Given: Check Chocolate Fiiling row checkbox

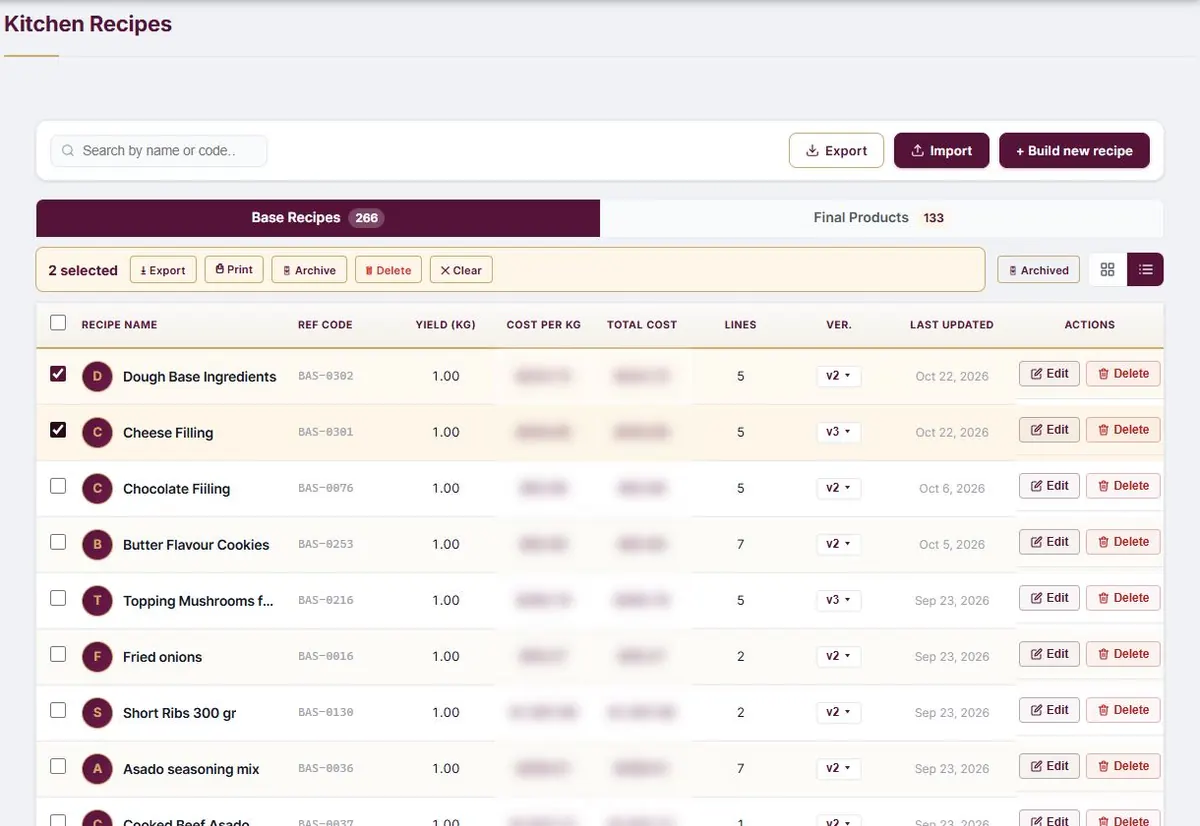Looking at the screenshot, I should click(58, 486).
